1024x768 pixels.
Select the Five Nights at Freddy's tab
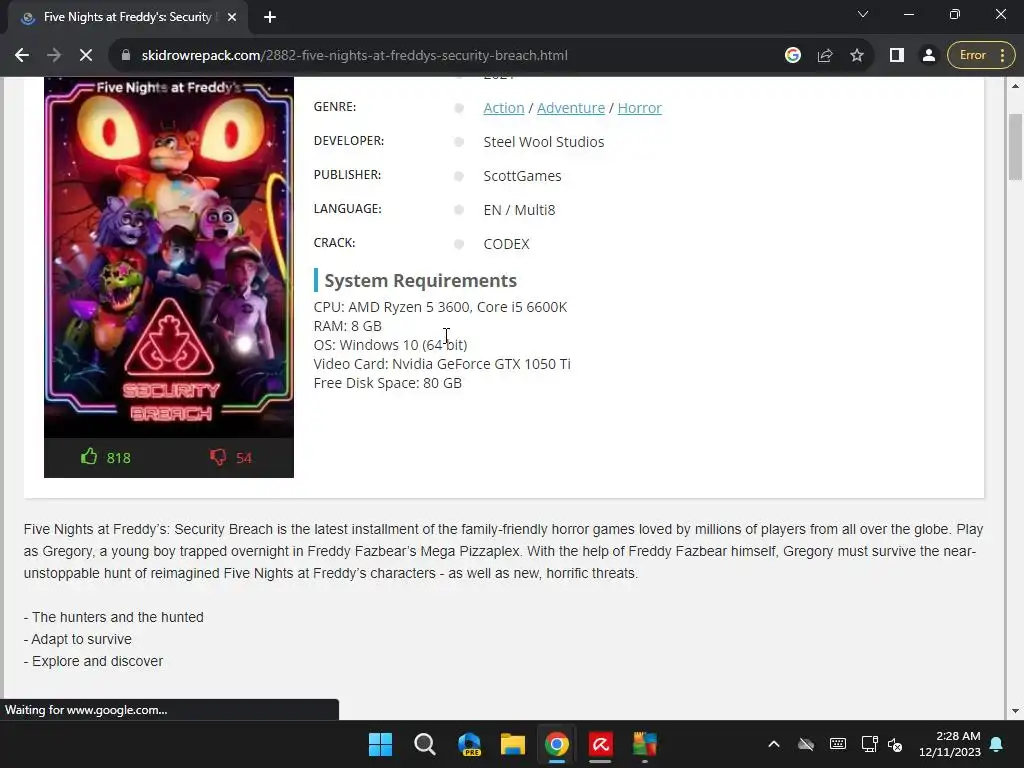(128, 17)
